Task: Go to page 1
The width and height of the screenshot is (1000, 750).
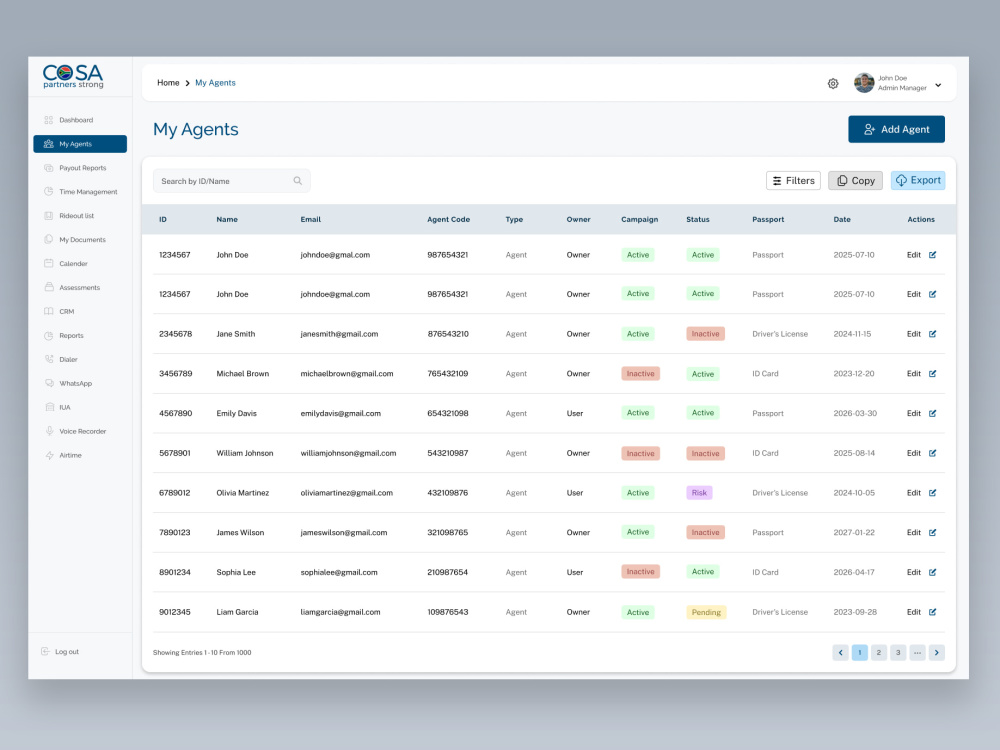Action: point(860,652)
